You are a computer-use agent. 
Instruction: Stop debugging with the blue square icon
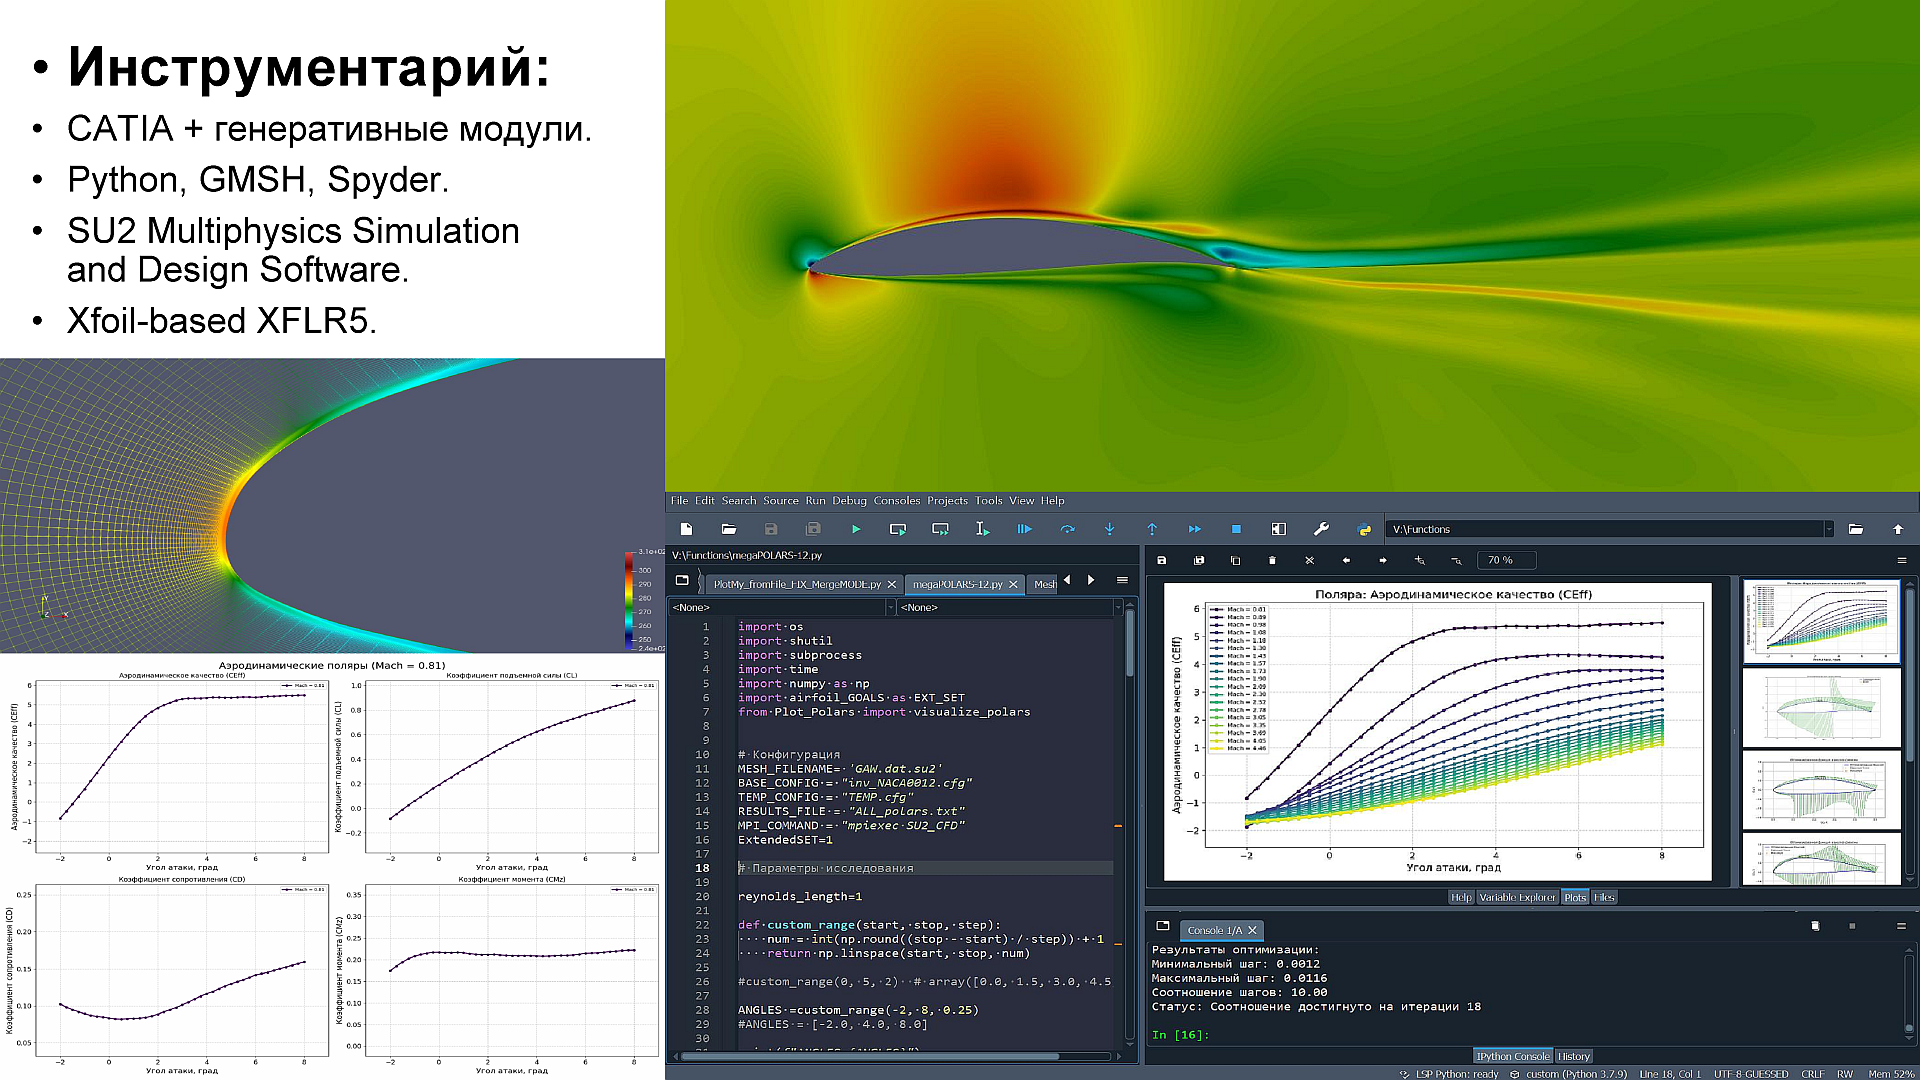pyautogui.click(x=1236, y=529)
